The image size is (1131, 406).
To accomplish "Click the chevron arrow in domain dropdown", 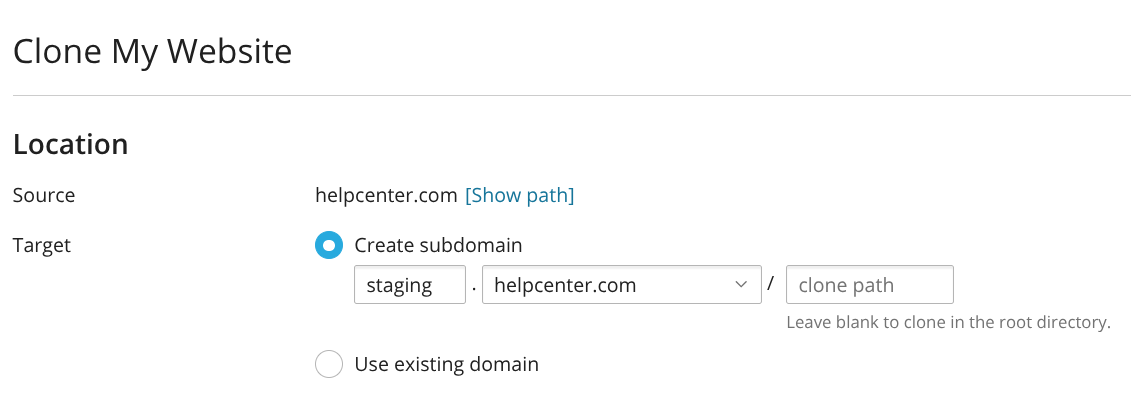I will [x=741, y=285].
